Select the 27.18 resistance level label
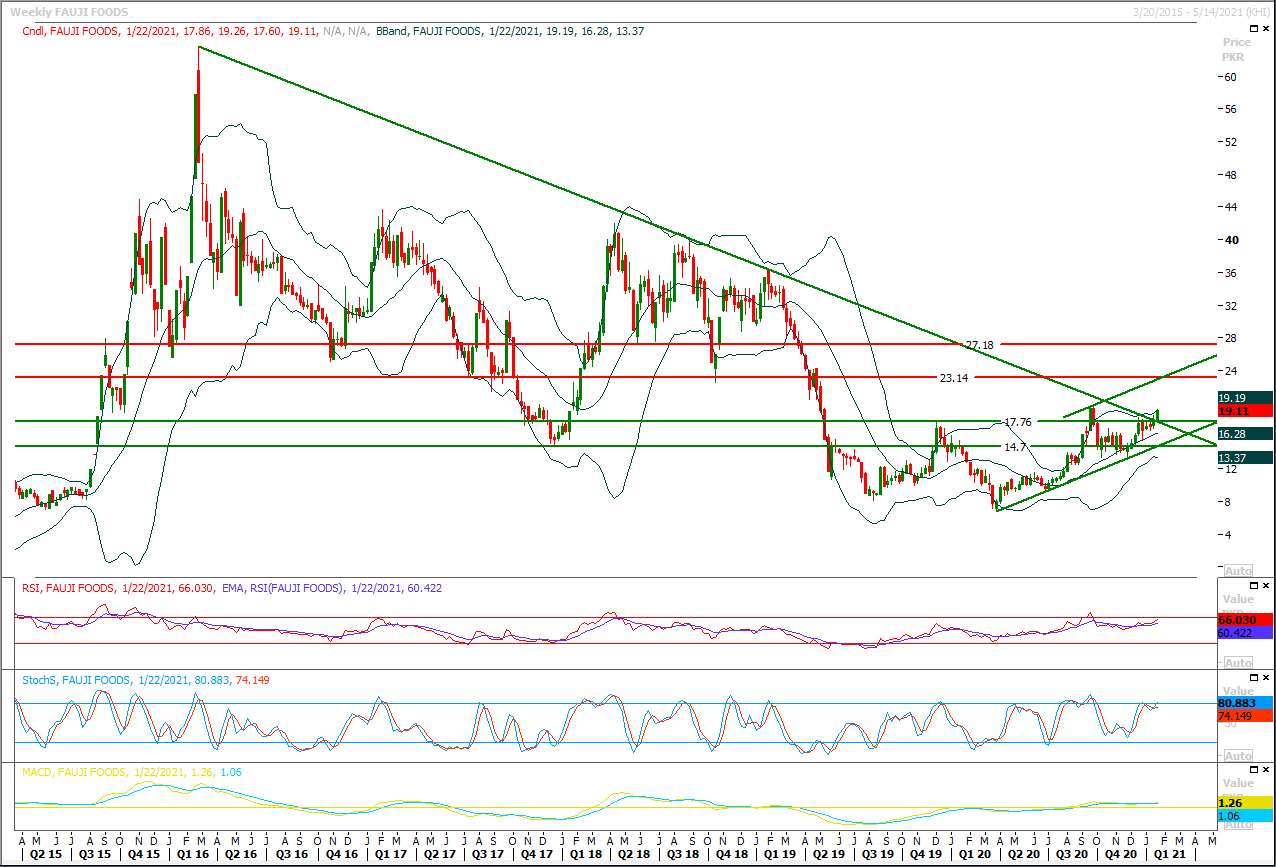 click(x=979, y=345)
